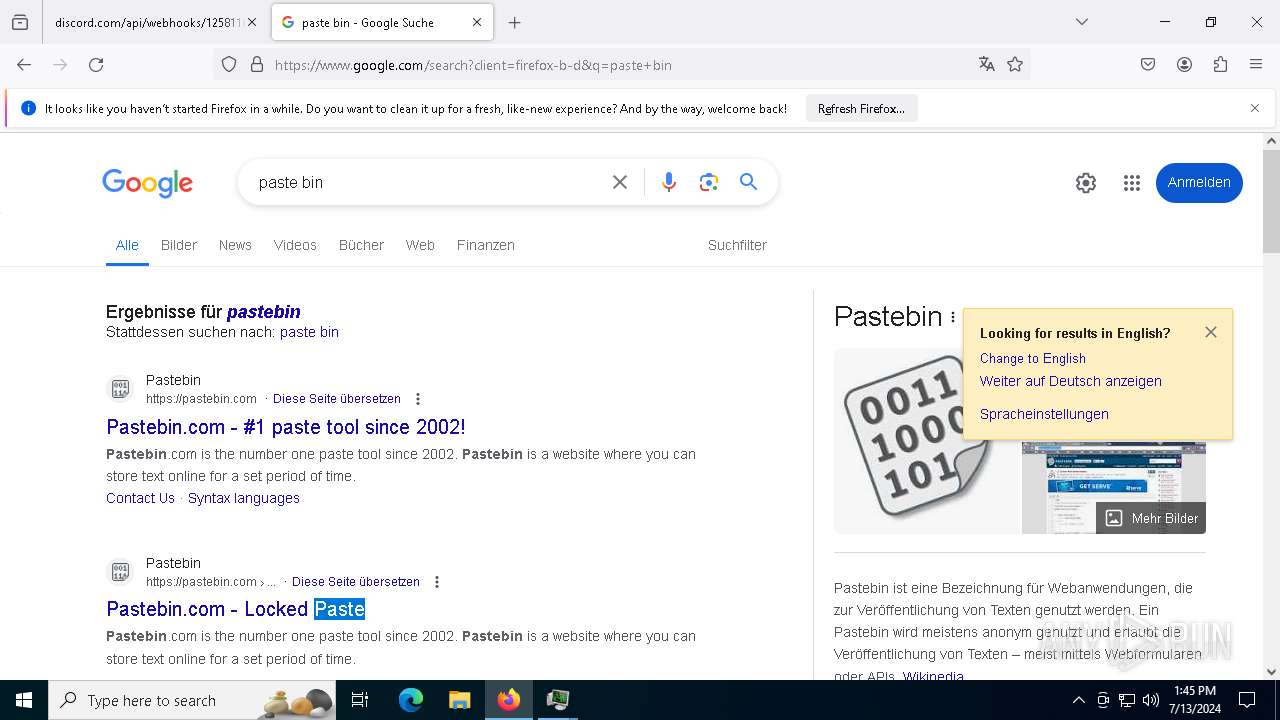
Task: Click the page vertical scrollbar
Action: pyautogui.click(x=1271, y=405)
